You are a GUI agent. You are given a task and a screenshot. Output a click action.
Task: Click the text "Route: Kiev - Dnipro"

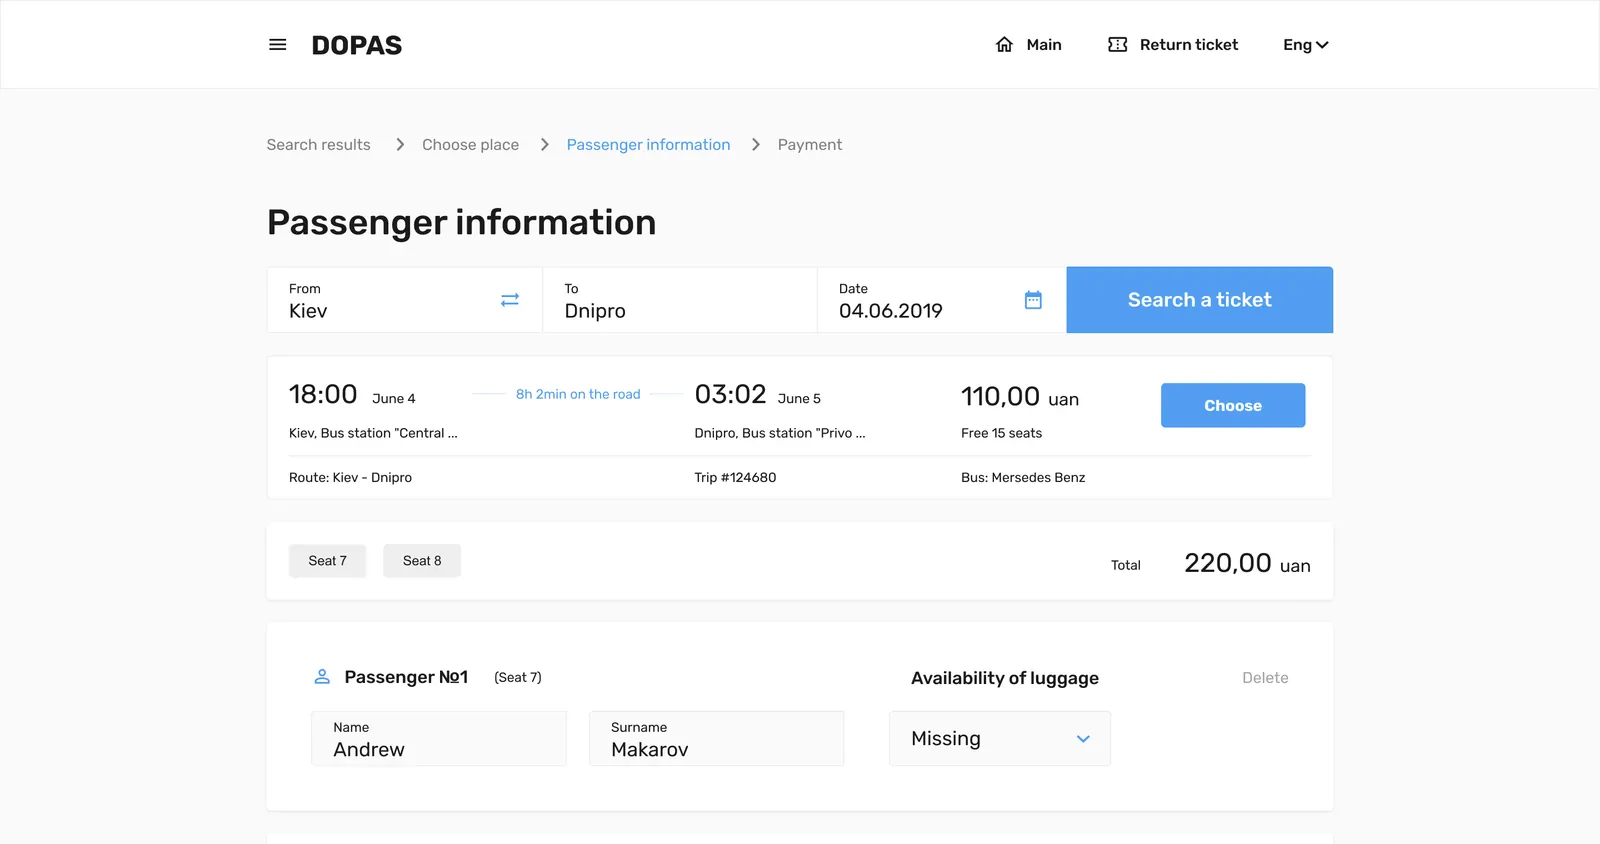(x=350, y=478)
